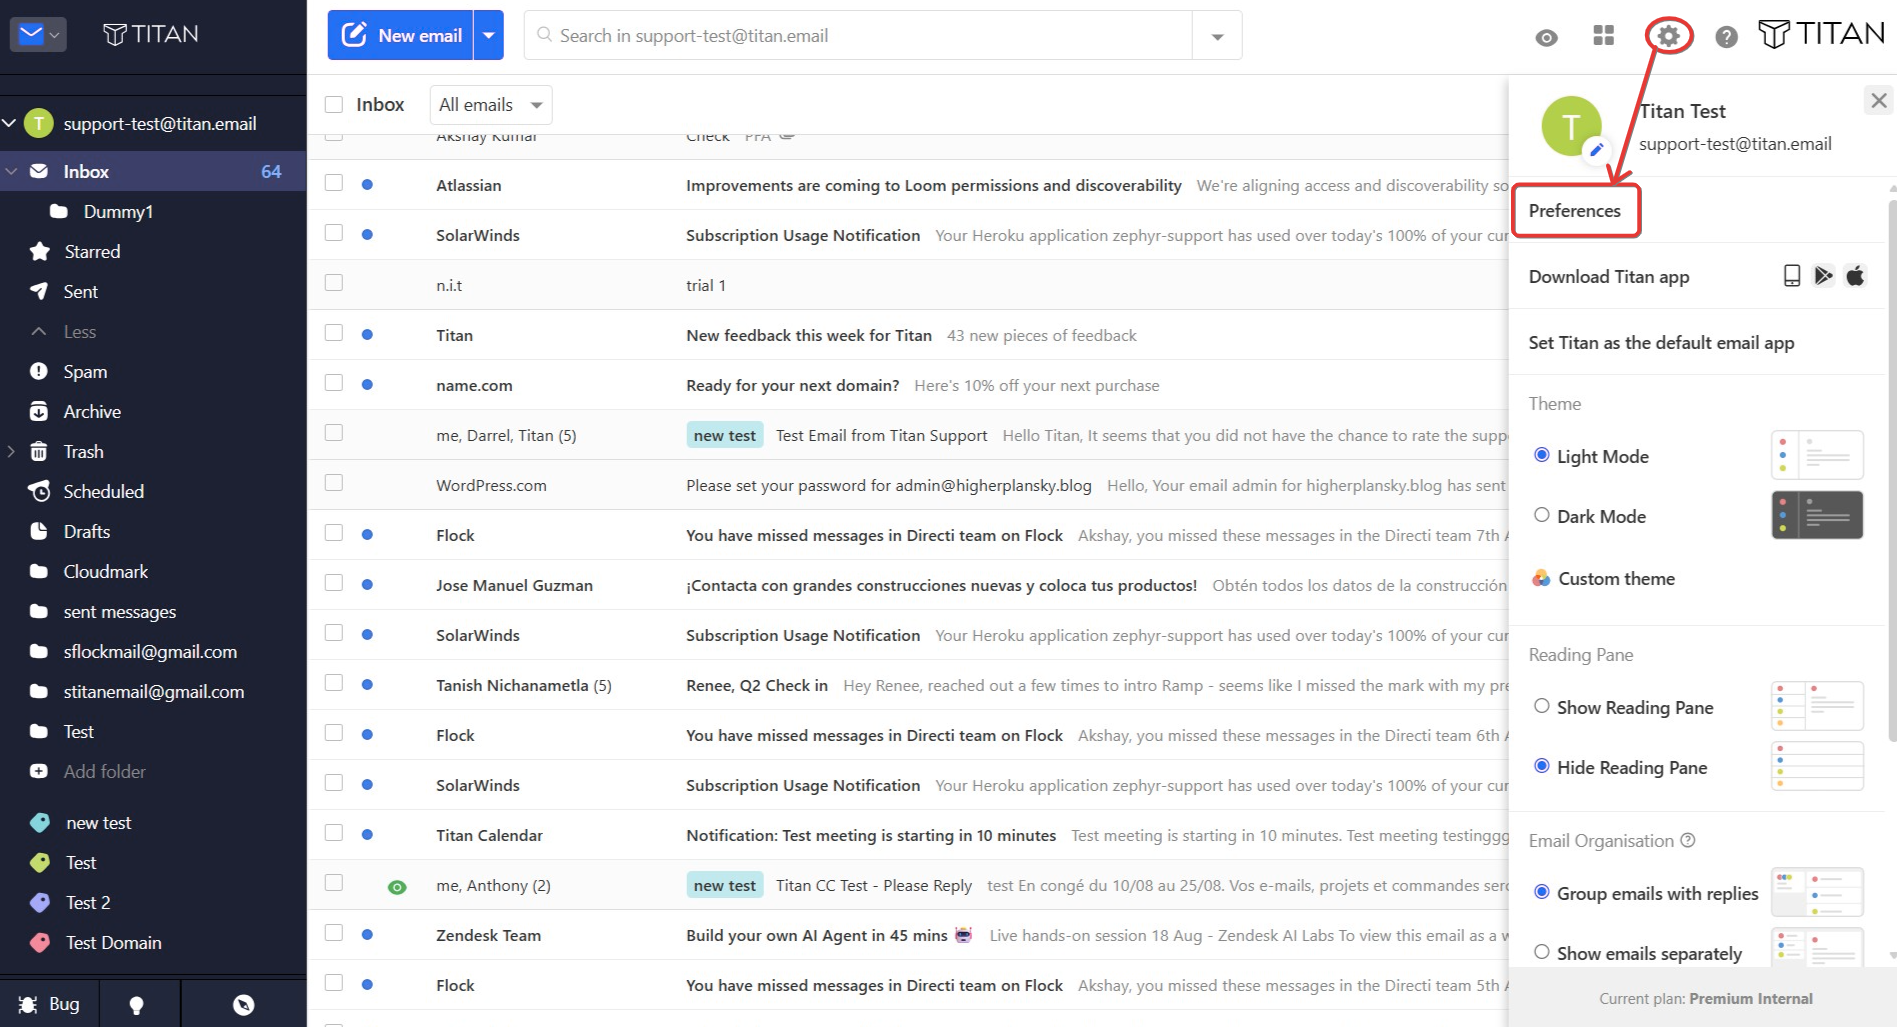
Task: Click the Custom theme color icon
Action: 1542,578
